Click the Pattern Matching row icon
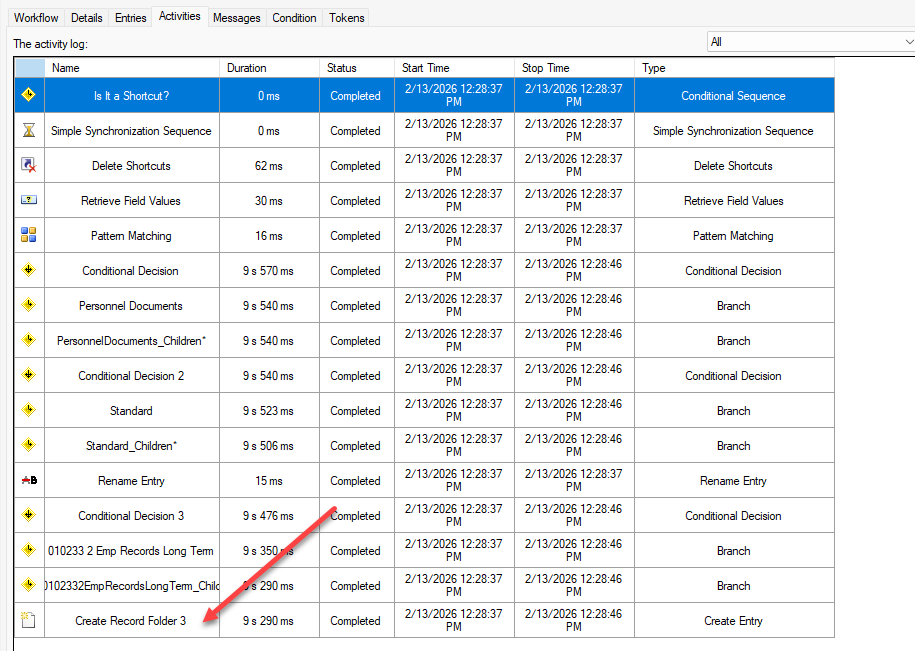The height and width of the screenshot is (651, 915). click(29, 236)
